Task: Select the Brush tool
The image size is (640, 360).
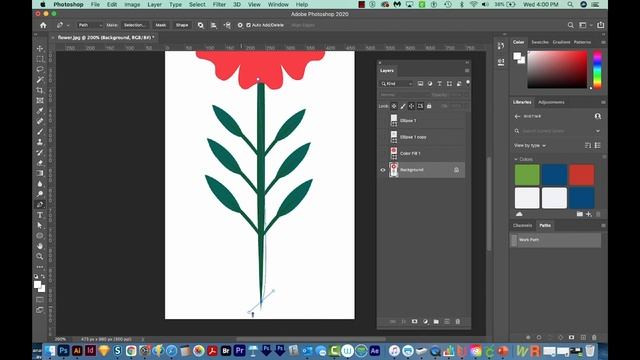Action: coord(40,131)
